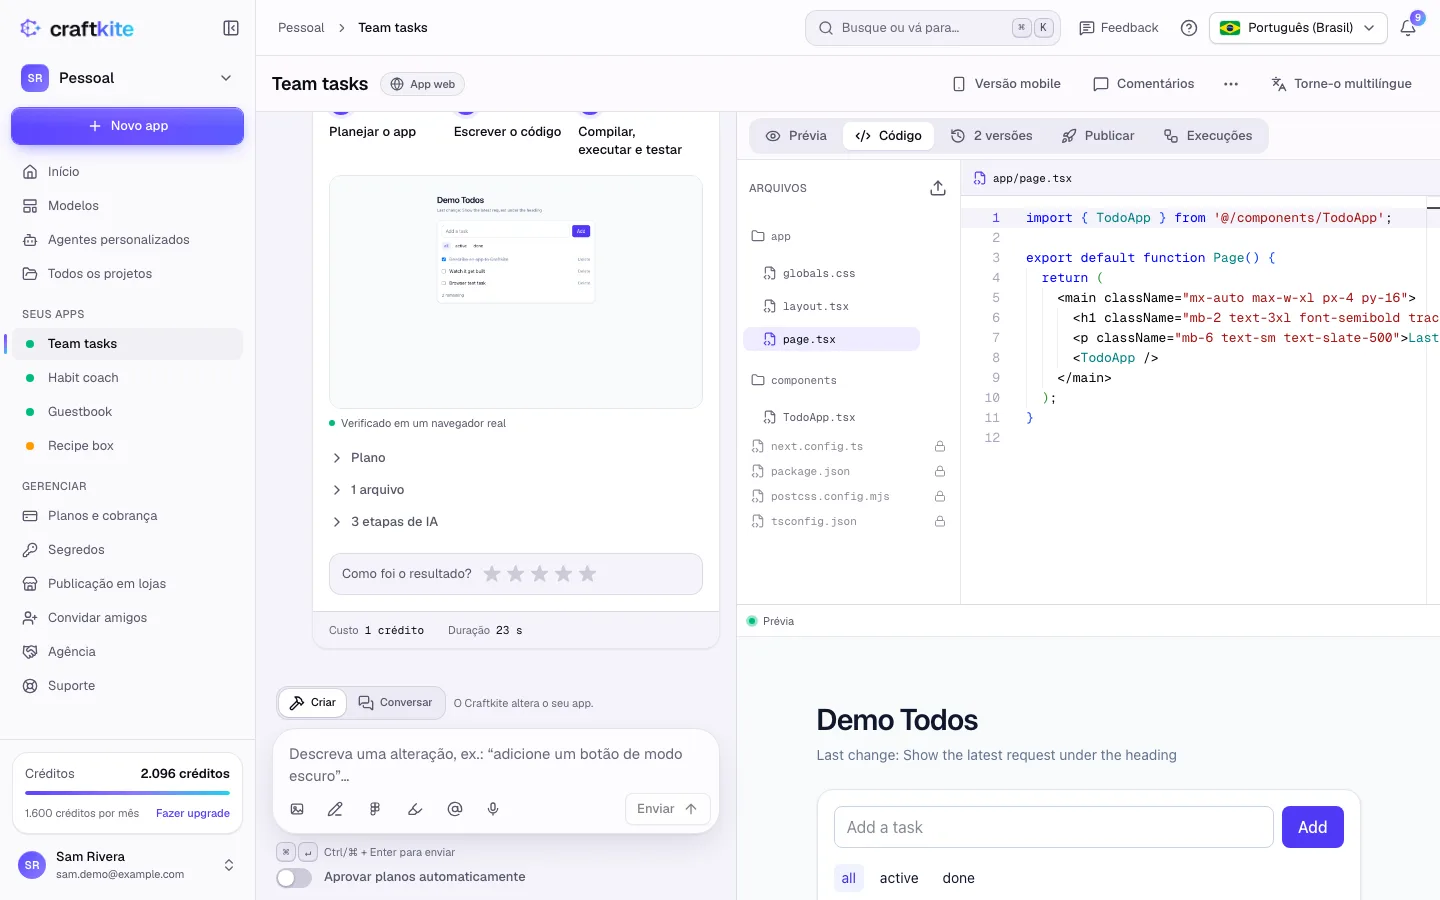Open the Português (Brasil) language dropdown
The image size is (1440, 900).
pyautogui.click(x=1298, y=28)
